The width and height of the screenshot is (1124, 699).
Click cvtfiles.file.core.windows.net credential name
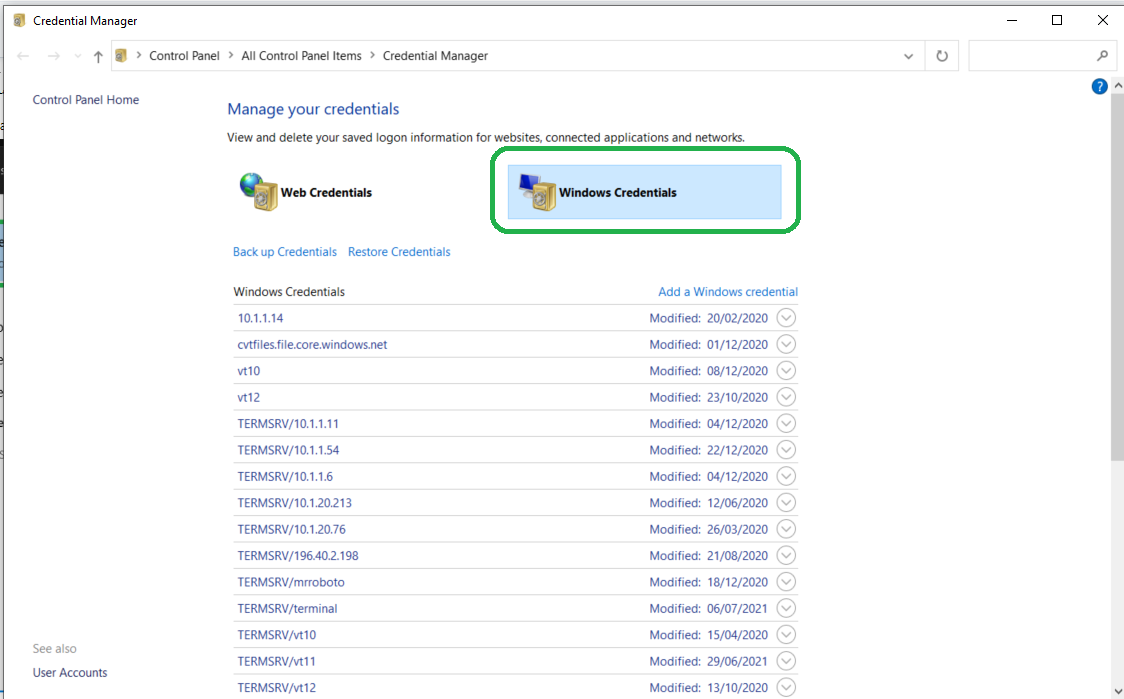tap(312, 345)
